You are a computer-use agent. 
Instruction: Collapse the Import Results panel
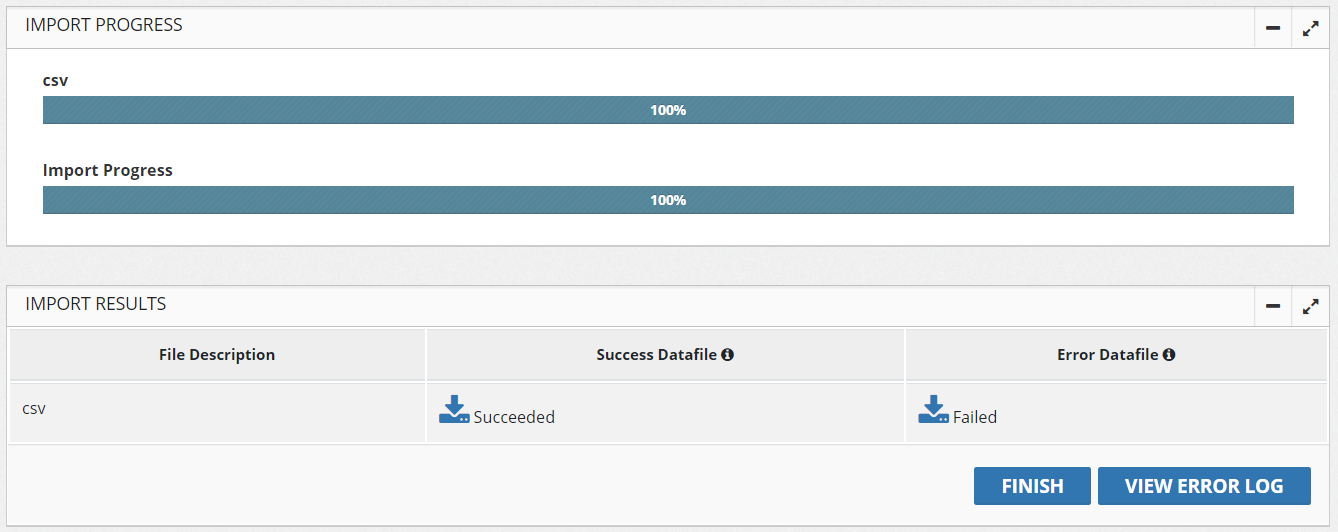(1273, 306)
